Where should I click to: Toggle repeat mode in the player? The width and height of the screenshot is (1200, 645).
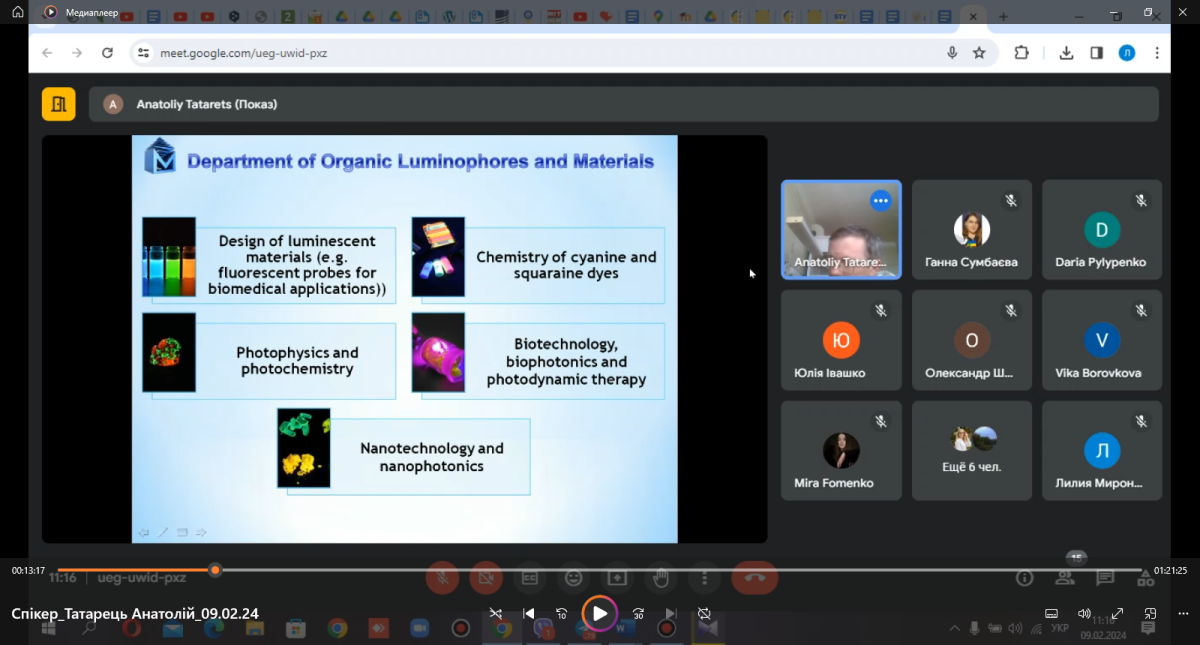coord(704,614)
